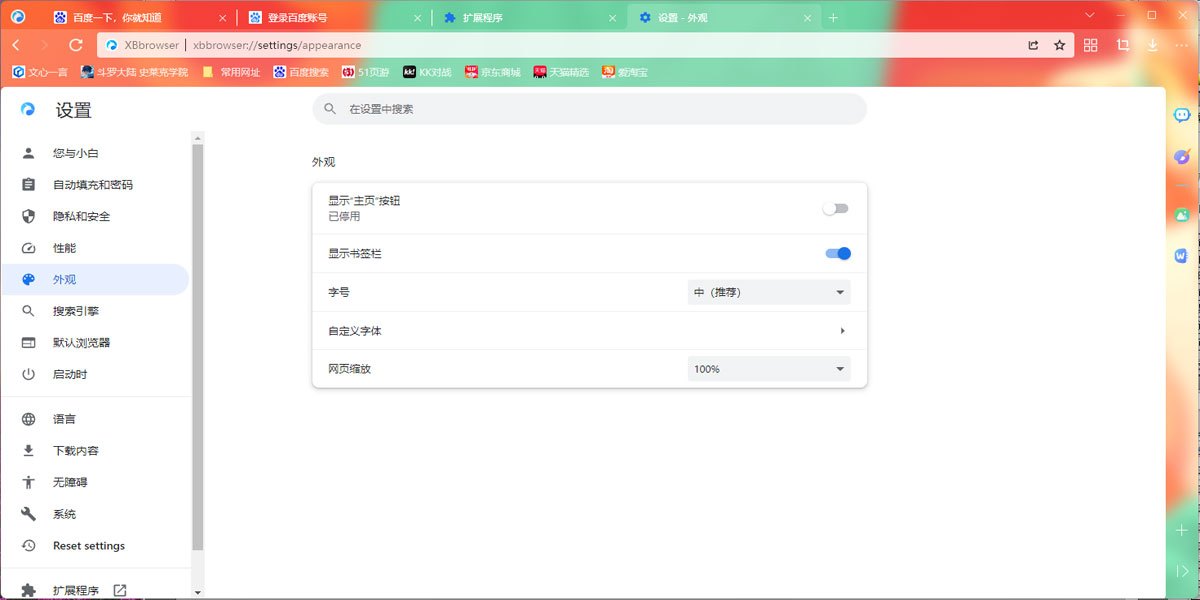Switch to the 登录百度账号 tab
The image size is (1200, 600).
[x=300, y=17]
